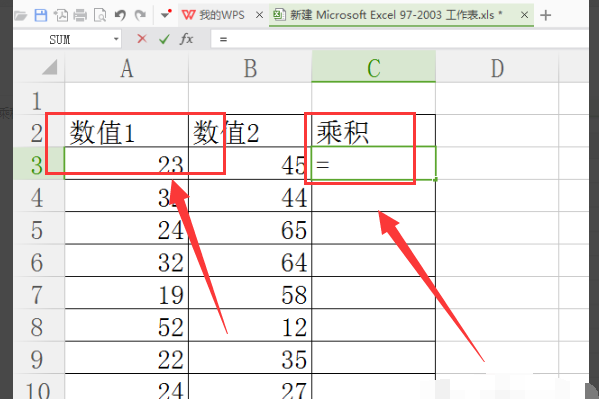The height and width of the screenshot is (399, 599).
Task: Click the cell labeled 数值2
Action: click(250, 131)
